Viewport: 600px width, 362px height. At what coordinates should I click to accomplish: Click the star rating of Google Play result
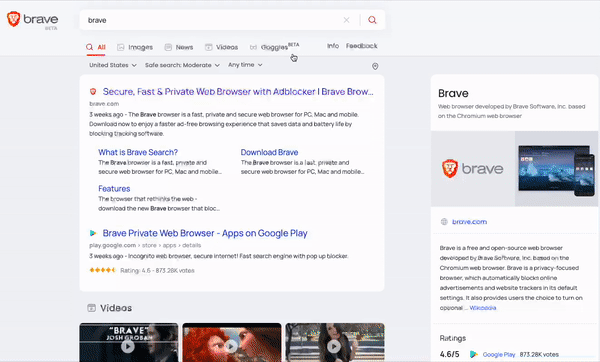point(103,270)
